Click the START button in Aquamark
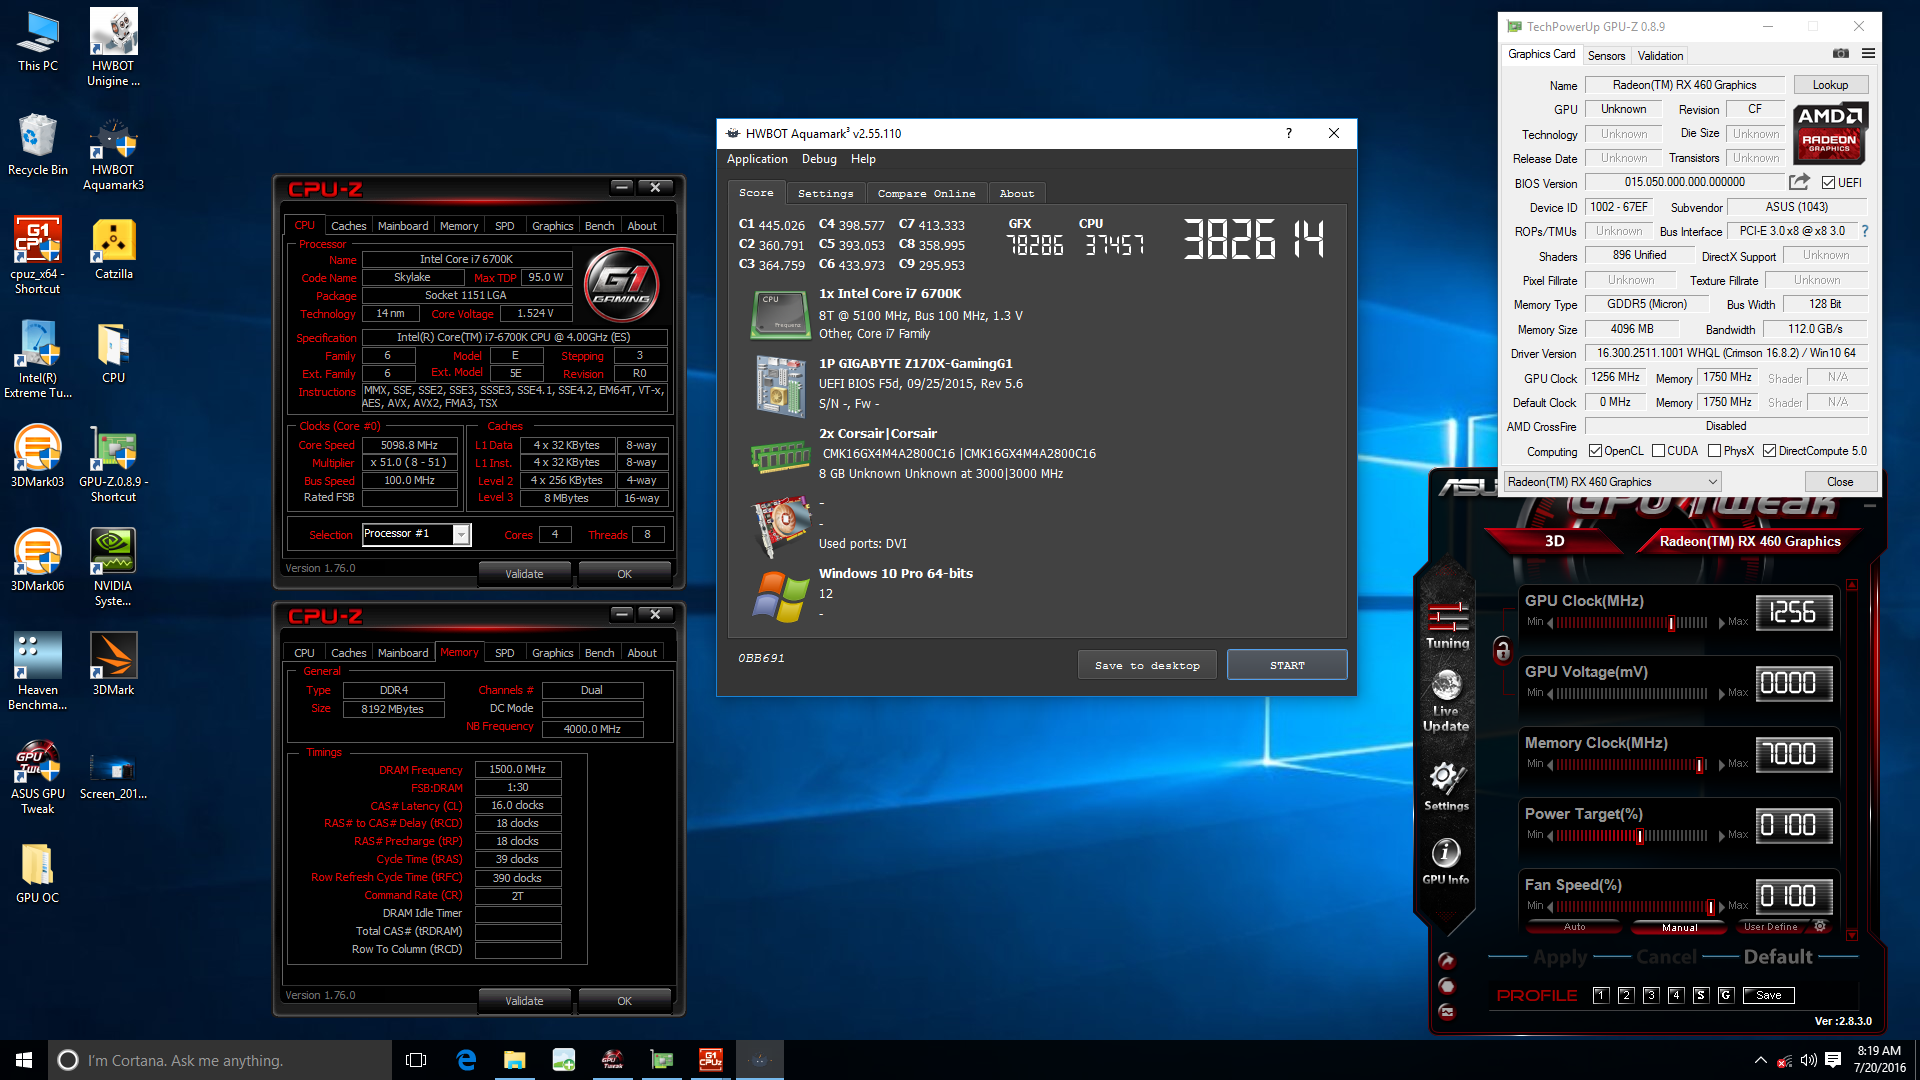The height and width of the screenshot is (1080, 1920). click(x=1287, y=665)
